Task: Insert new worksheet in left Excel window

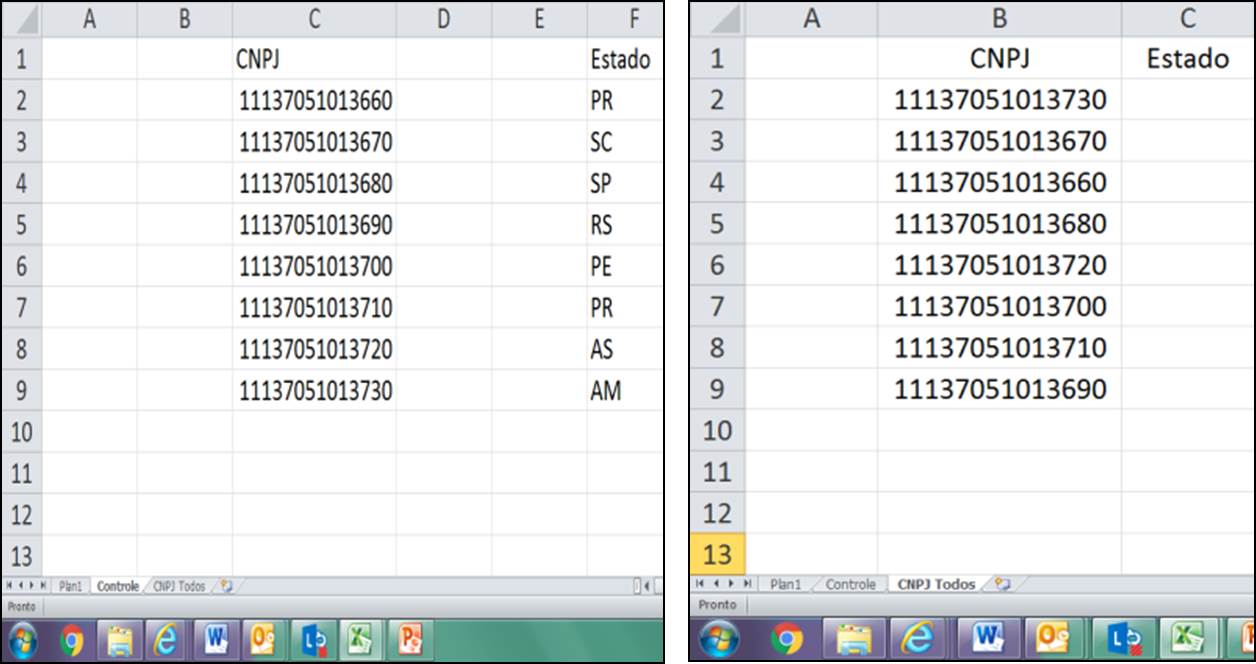Action: (x=226, y=586)
